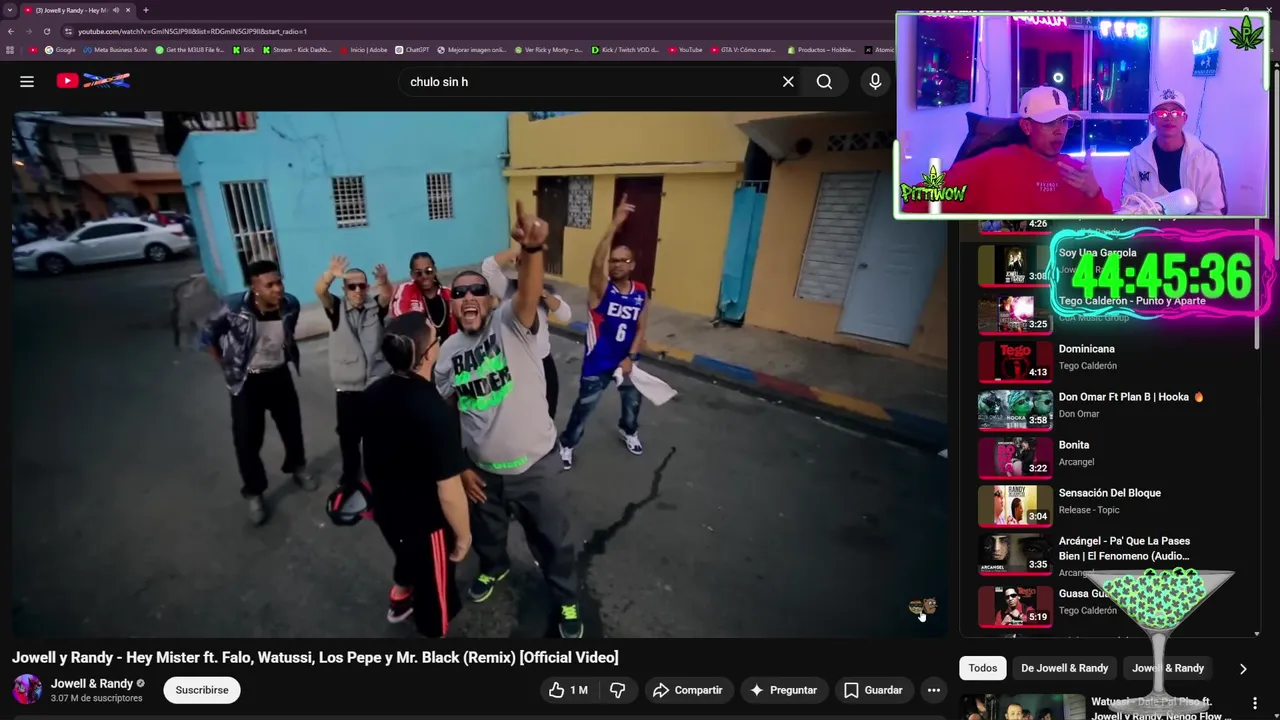Open Jowell & Randy channel avatar

click(27, 690)
